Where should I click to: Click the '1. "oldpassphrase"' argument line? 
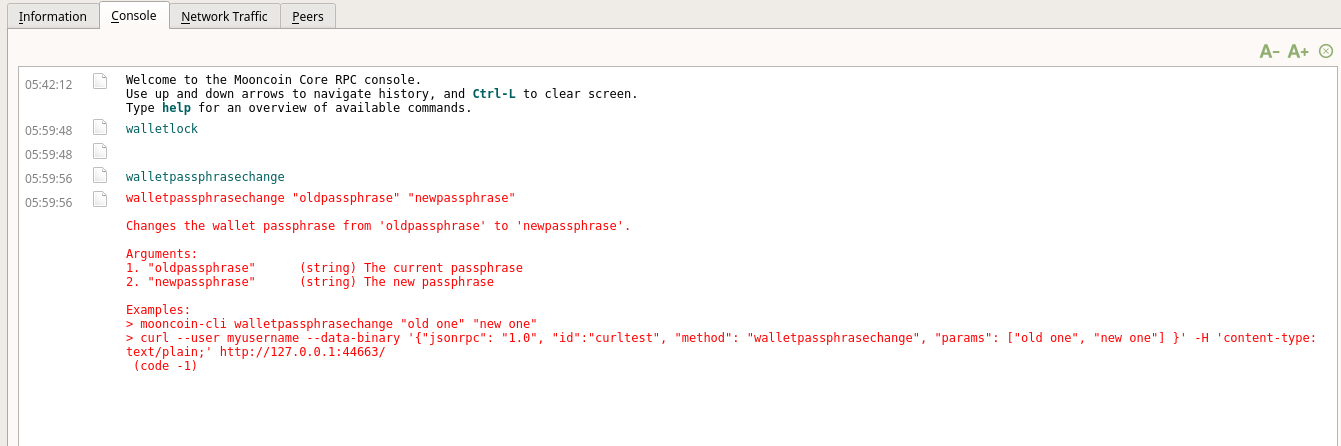coord(324,268)
